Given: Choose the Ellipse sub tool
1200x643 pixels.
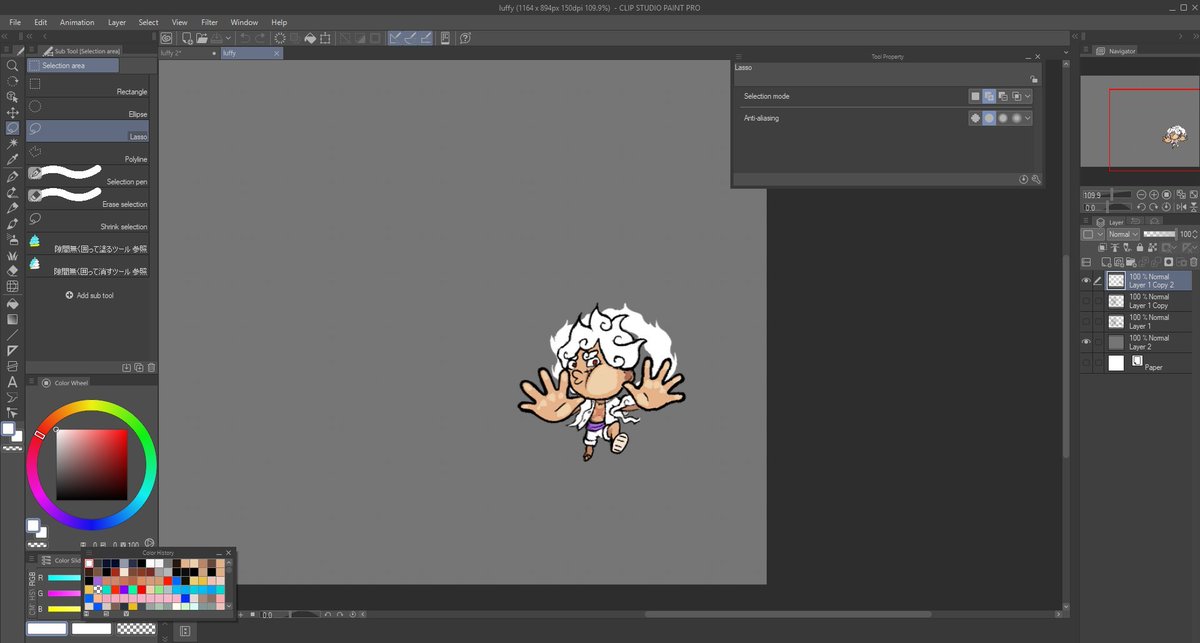Looking at the screenshot, I should click(88, 109).
